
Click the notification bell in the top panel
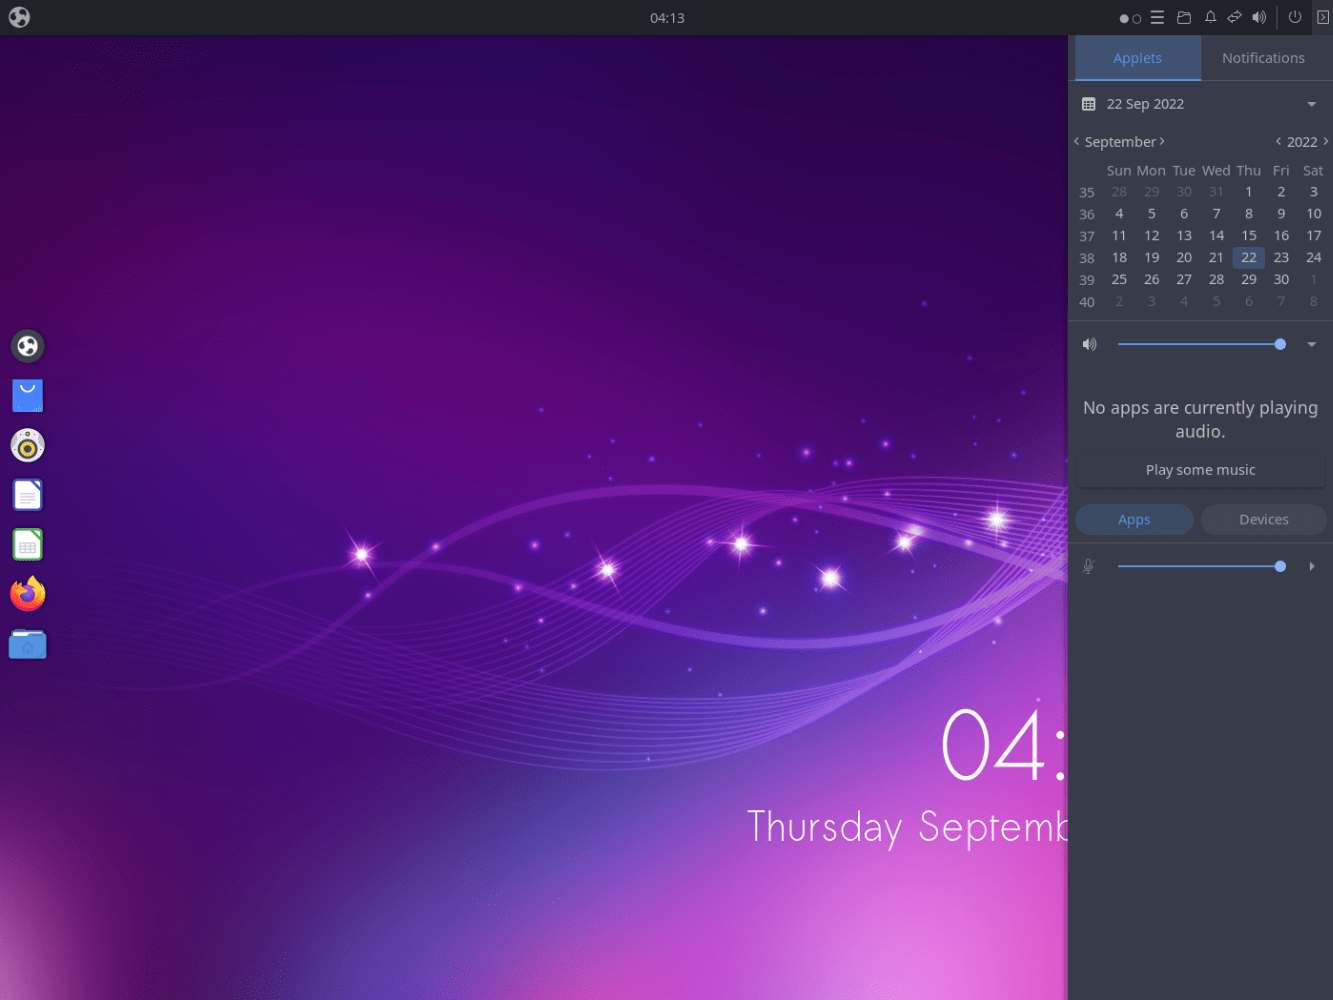pos(1209,17)
